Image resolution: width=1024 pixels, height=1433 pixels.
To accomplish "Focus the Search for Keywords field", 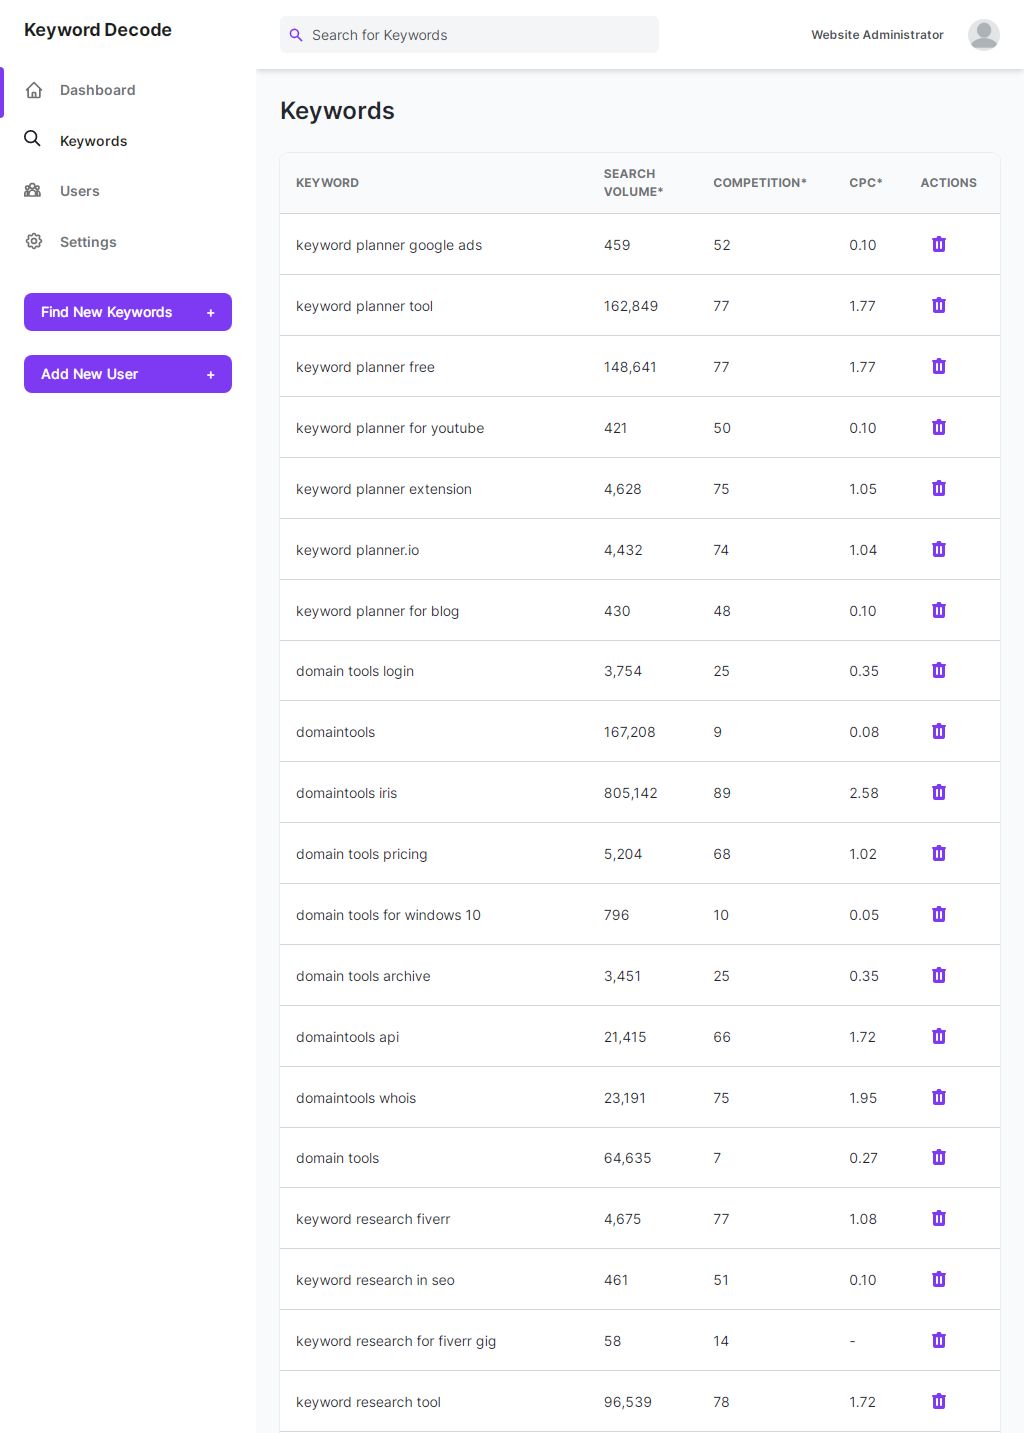I will coord(480,35).
